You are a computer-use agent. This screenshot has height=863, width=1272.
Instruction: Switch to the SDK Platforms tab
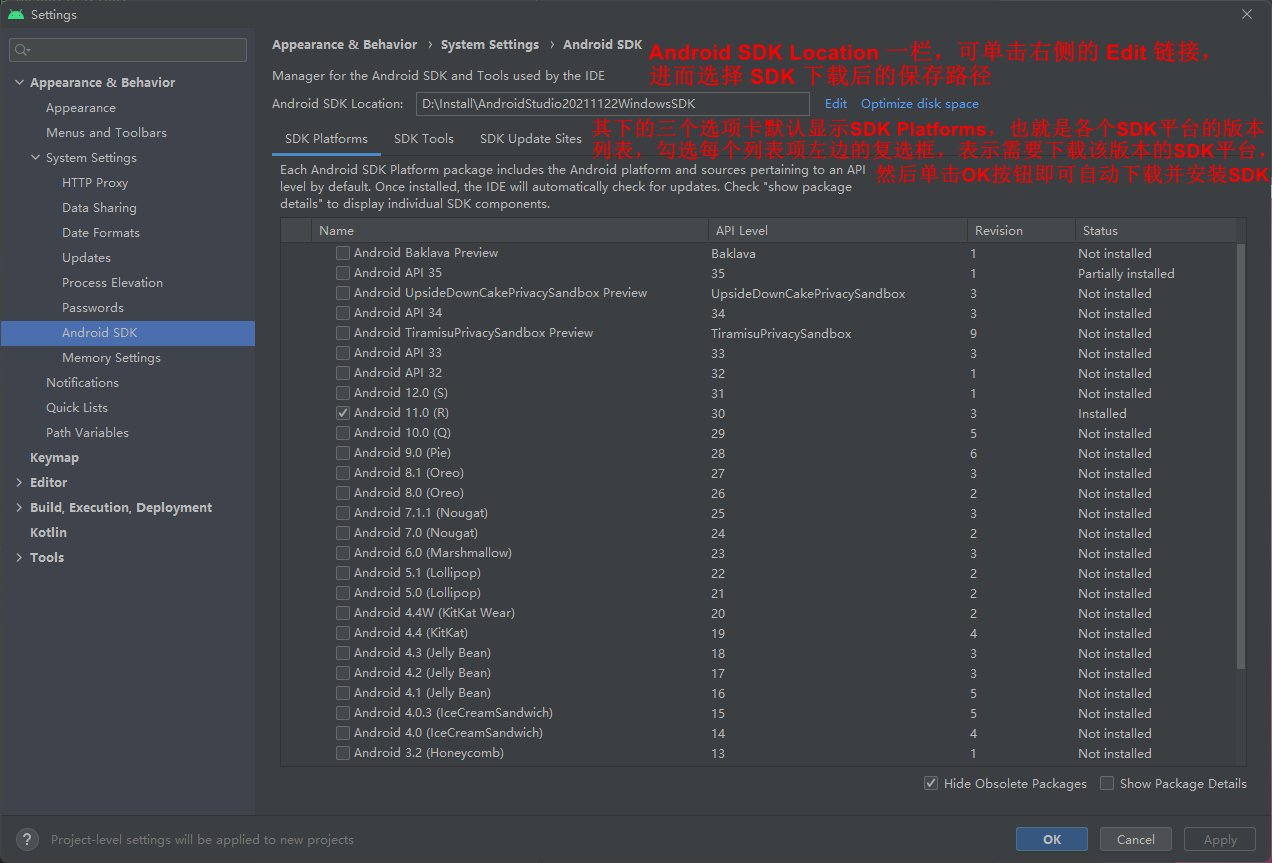click(326, 139)
